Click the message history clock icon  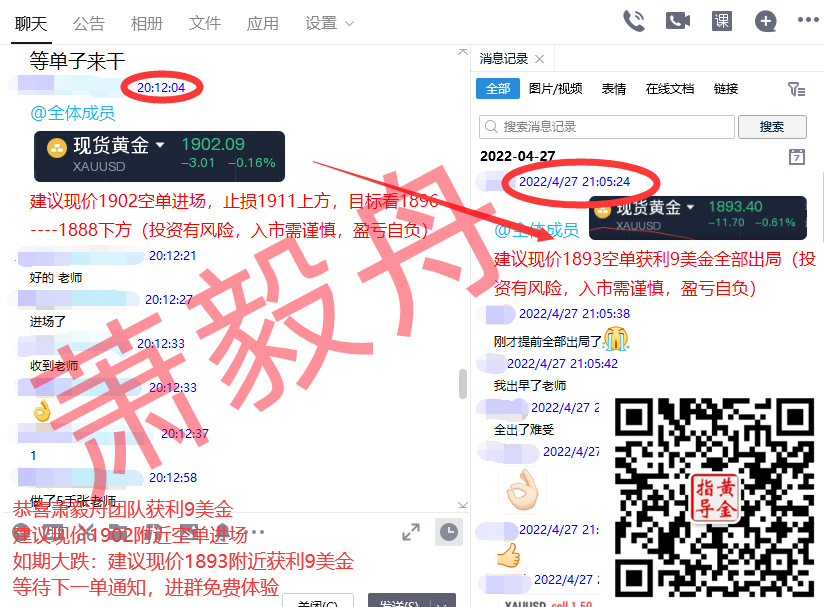(x=449, y=532)
